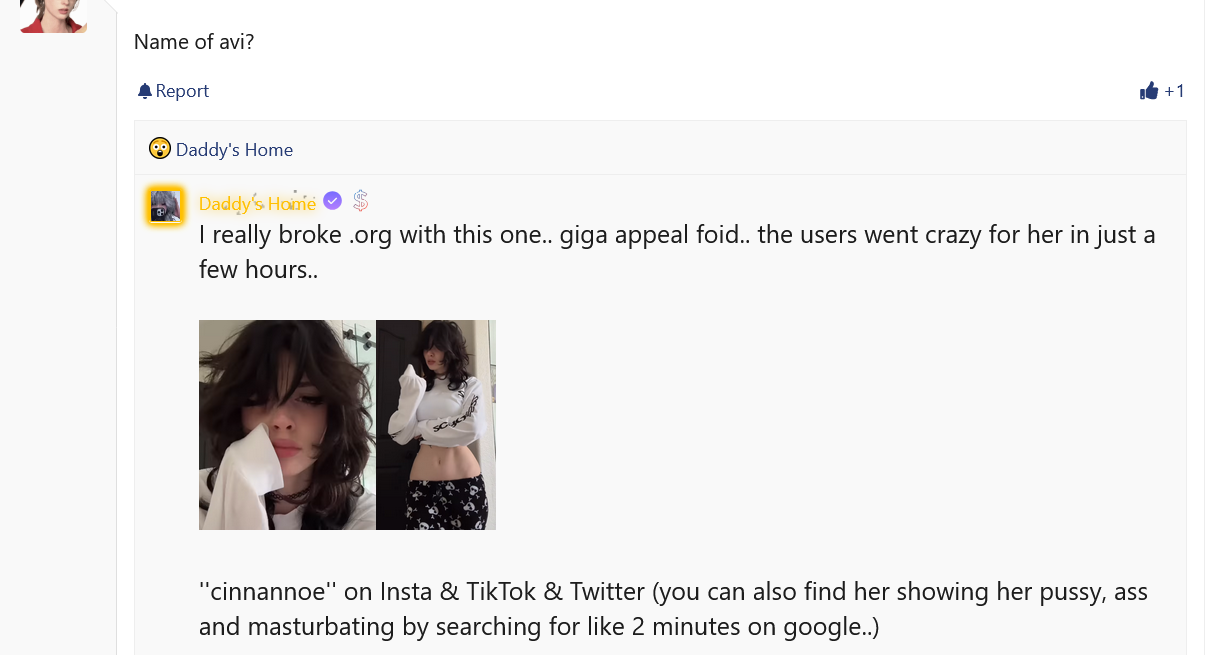Click the +1 like count

(1174, 91)
